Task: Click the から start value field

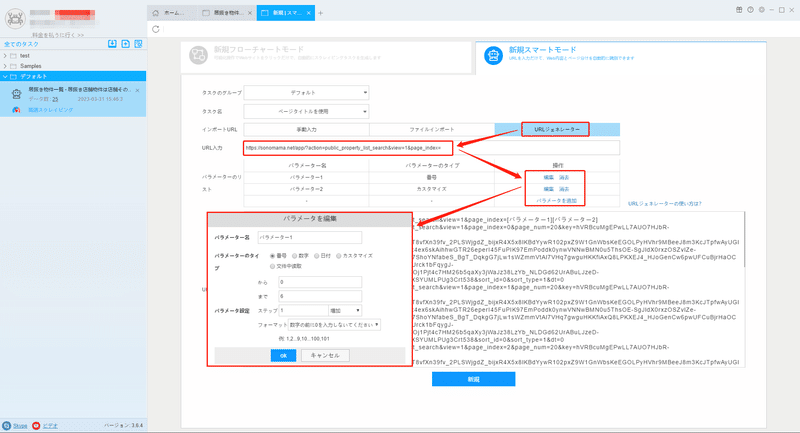Action: [320, 282]
